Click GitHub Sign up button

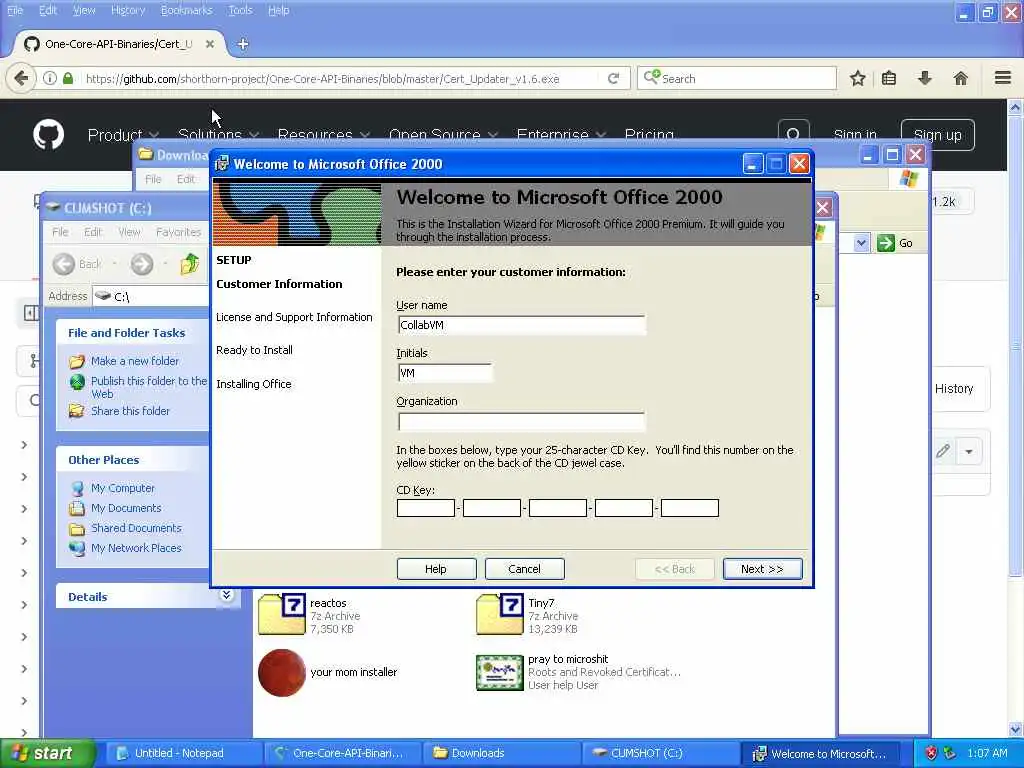point(937,135)
